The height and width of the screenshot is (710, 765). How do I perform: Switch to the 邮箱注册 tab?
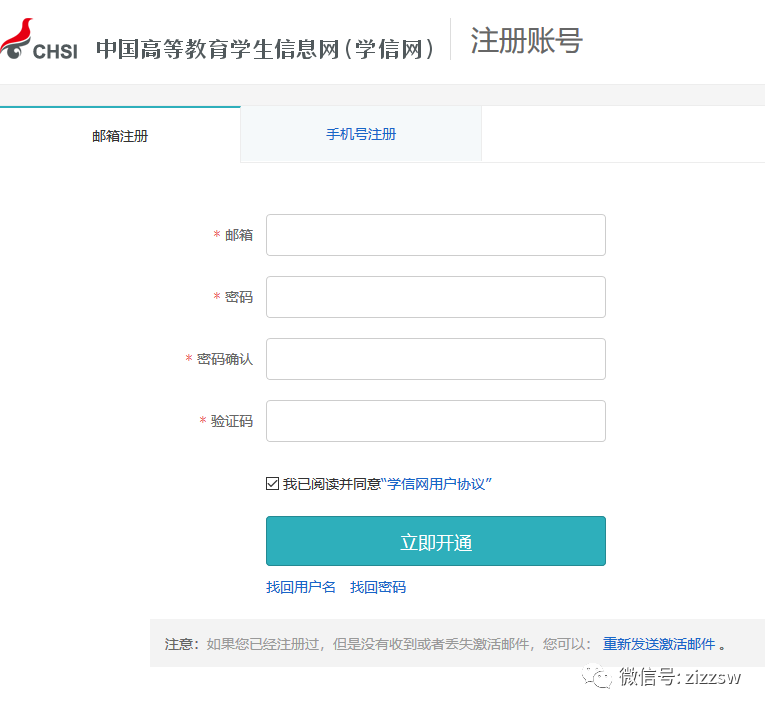point(120,136)
